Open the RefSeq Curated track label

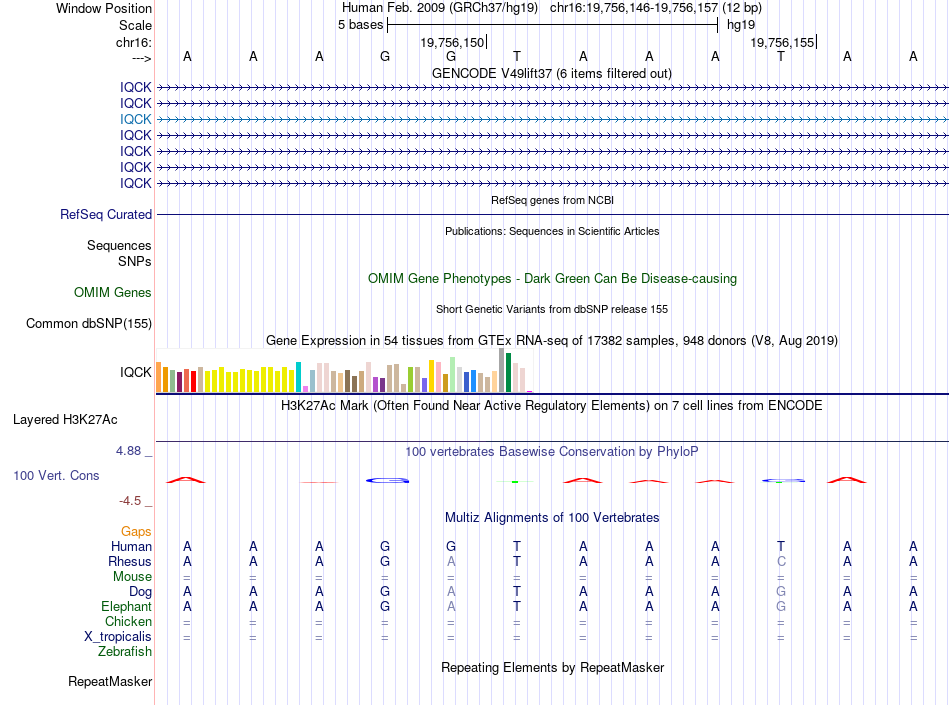pyautogui.click(x=106, y=214)
